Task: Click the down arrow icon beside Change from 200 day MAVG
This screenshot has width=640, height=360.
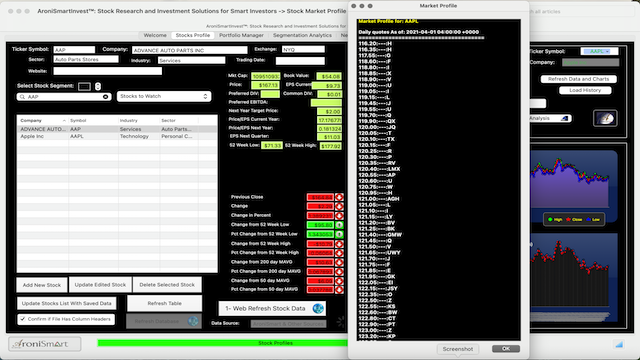Action: pos(339,262)
